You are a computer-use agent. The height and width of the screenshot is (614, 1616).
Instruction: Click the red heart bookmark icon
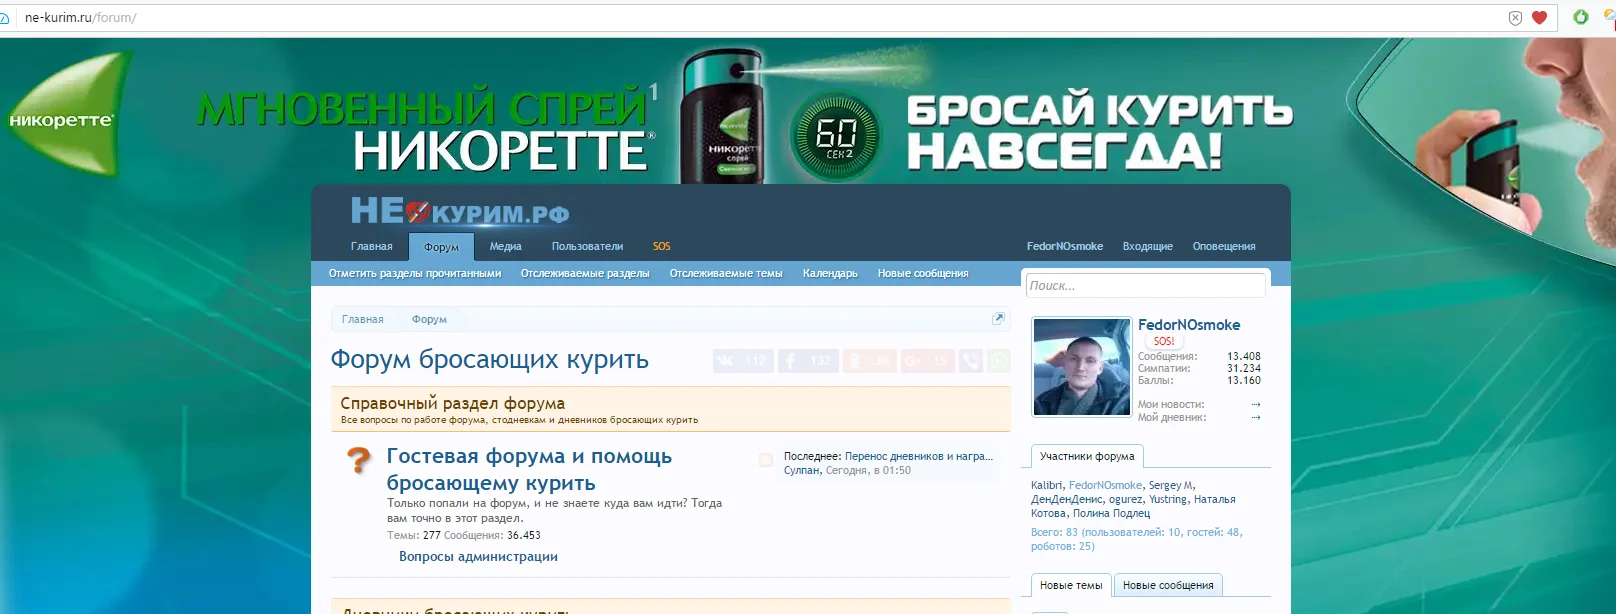tap(1540, 18)
